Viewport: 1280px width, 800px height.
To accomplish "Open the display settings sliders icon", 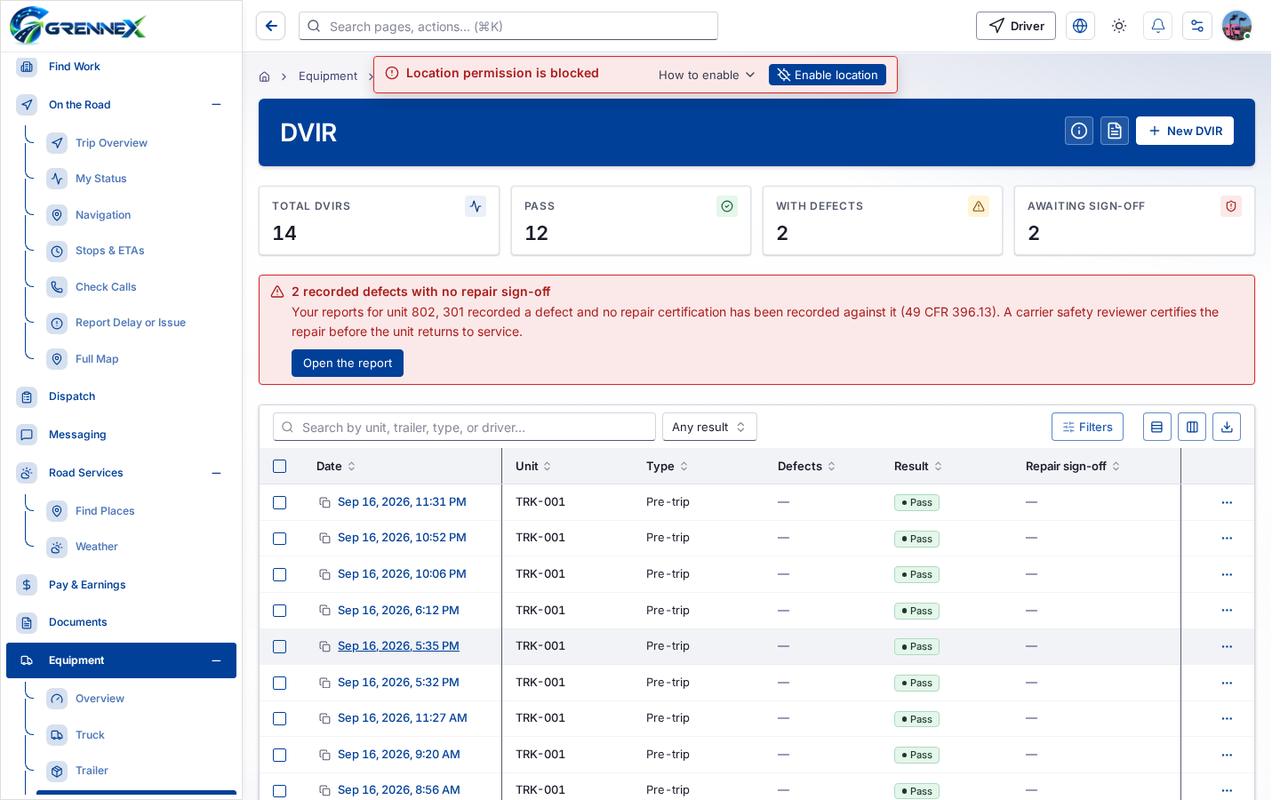I will click(x=1197, y=26).
